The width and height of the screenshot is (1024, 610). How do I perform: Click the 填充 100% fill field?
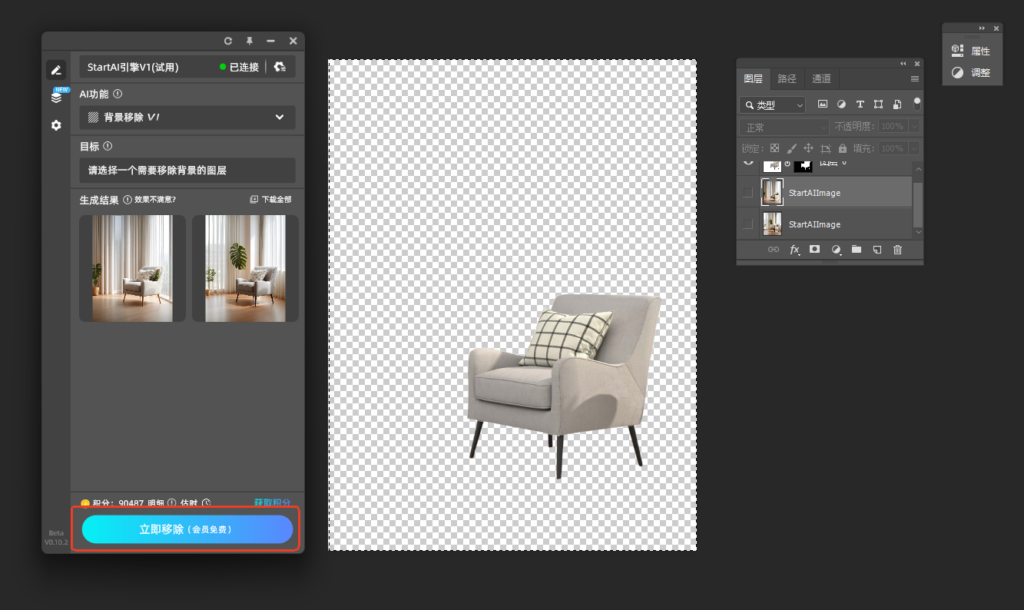coord(892,148)
